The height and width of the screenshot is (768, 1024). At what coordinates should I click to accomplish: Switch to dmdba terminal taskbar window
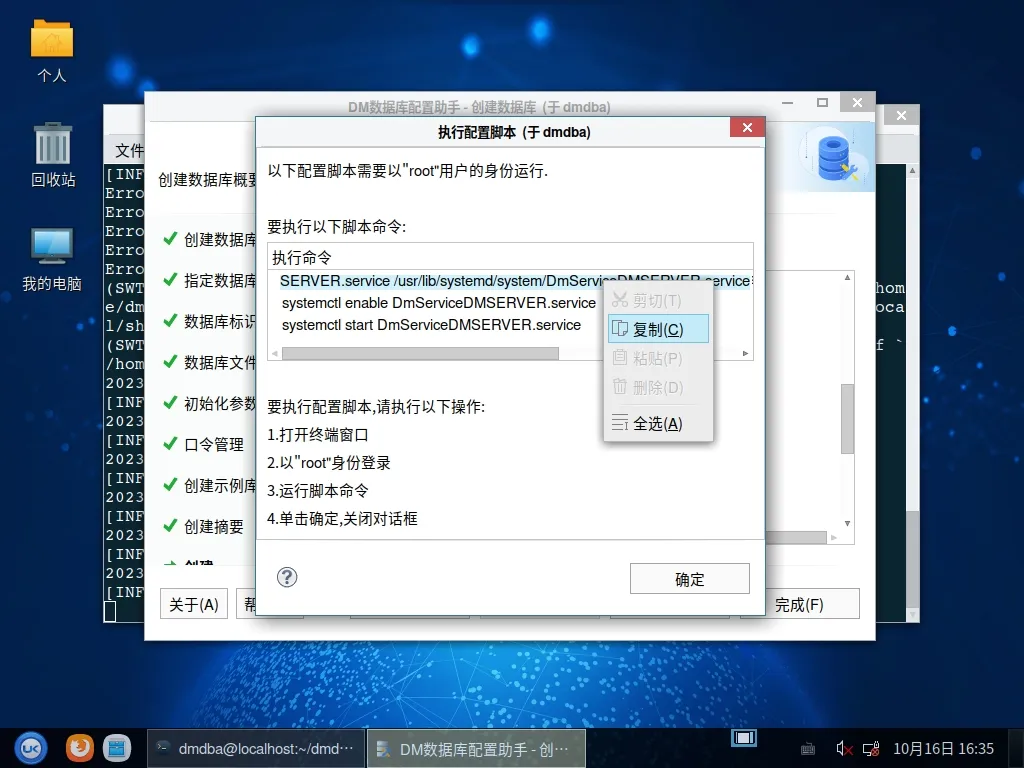coord(255,748)
